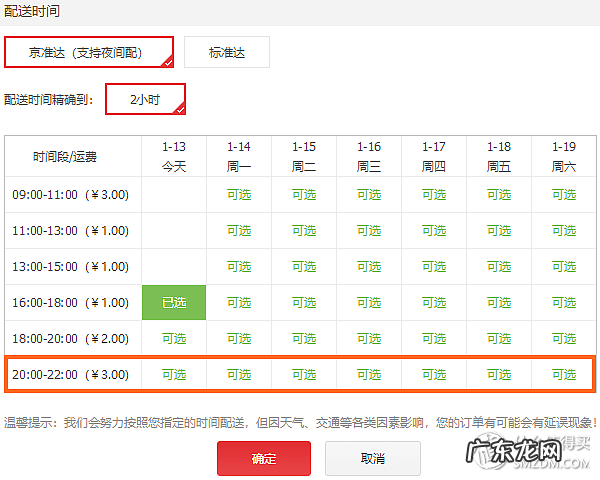Select the 京准达 (支持夜间配) delivery option

click(x=89, y=52)
